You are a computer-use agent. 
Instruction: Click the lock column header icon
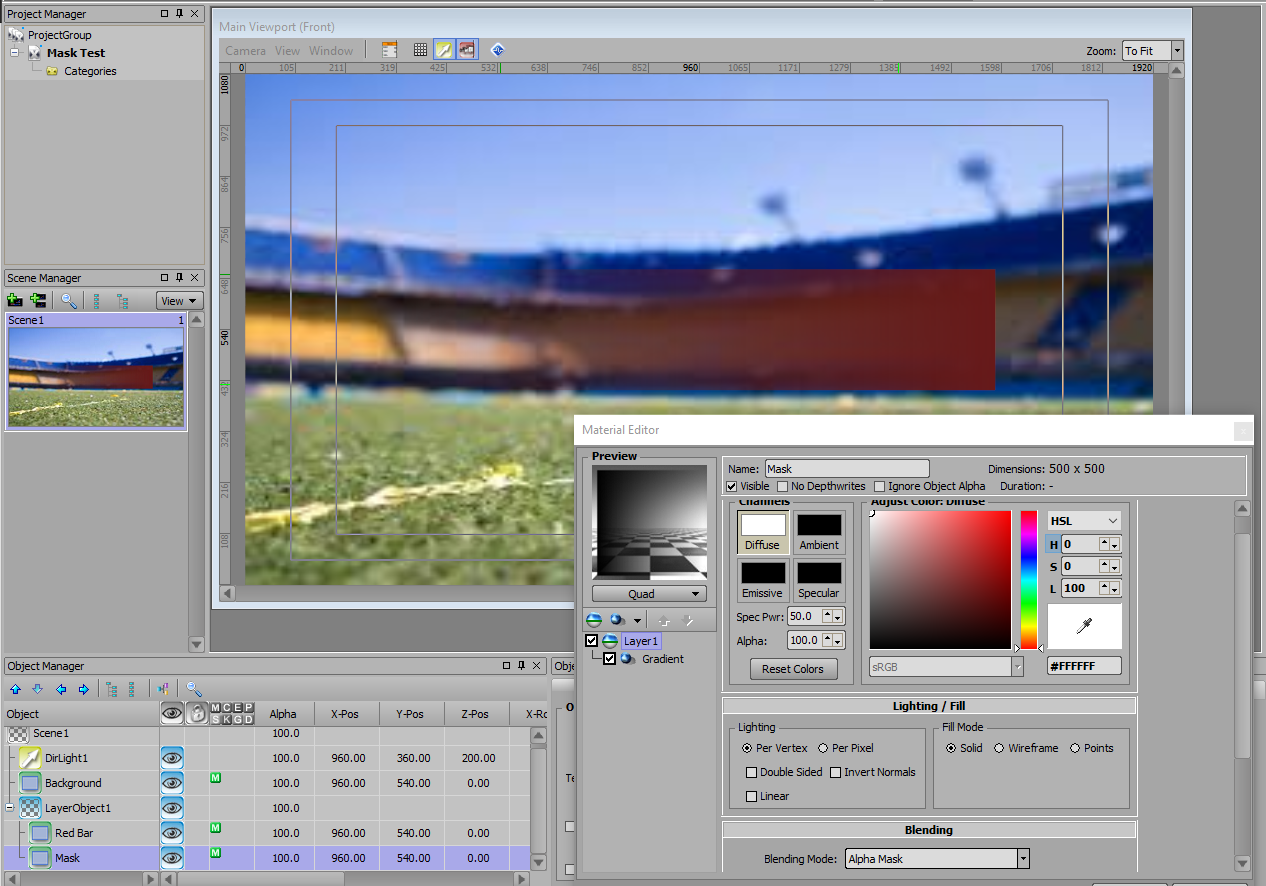tap(196, 713)
